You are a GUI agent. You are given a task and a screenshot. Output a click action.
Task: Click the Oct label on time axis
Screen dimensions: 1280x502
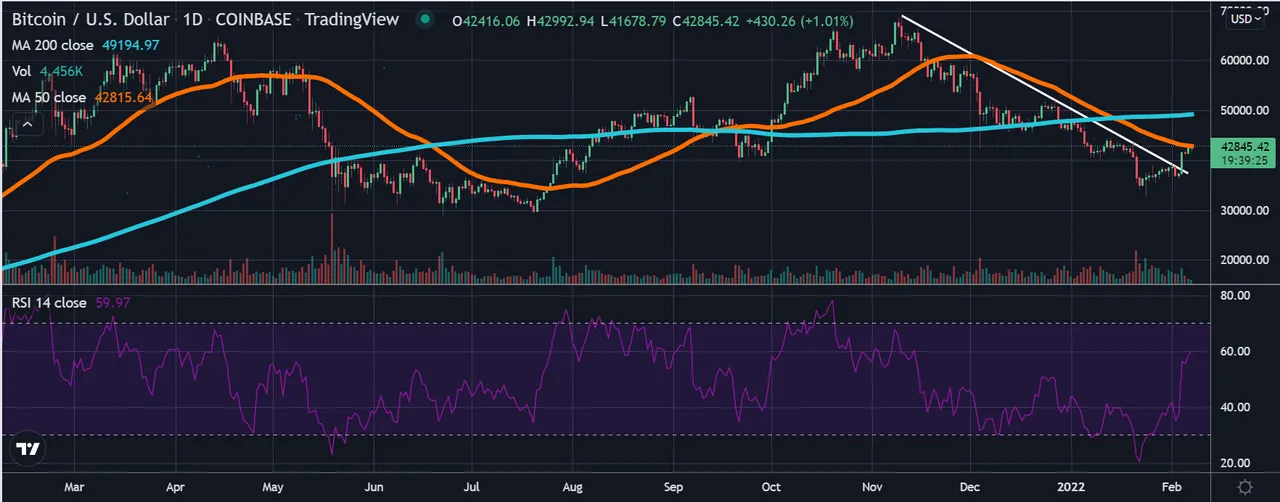pyautogui.click(x=771, y=487)
